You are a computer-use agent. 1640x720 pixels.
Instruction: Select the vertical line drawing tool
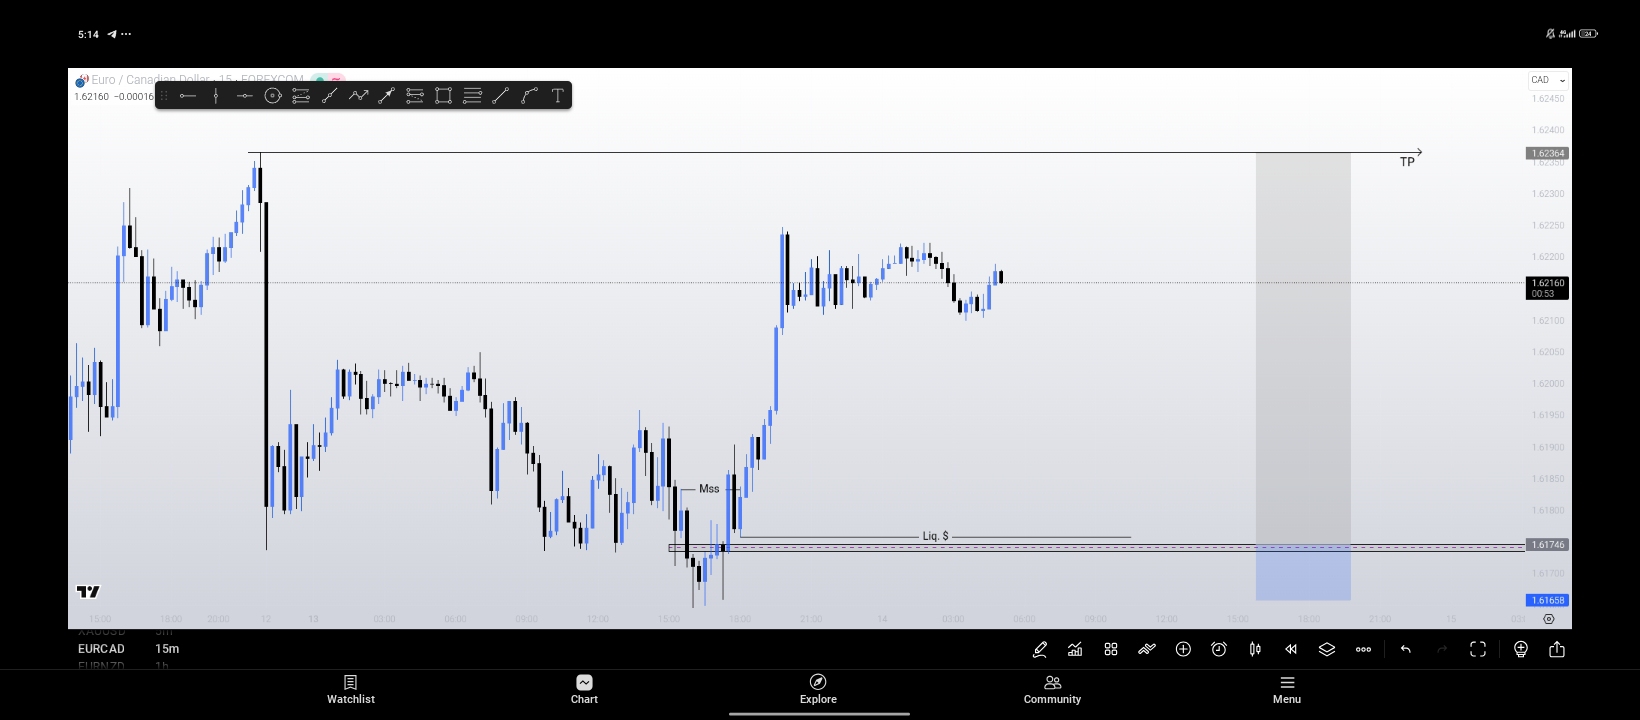216,96
